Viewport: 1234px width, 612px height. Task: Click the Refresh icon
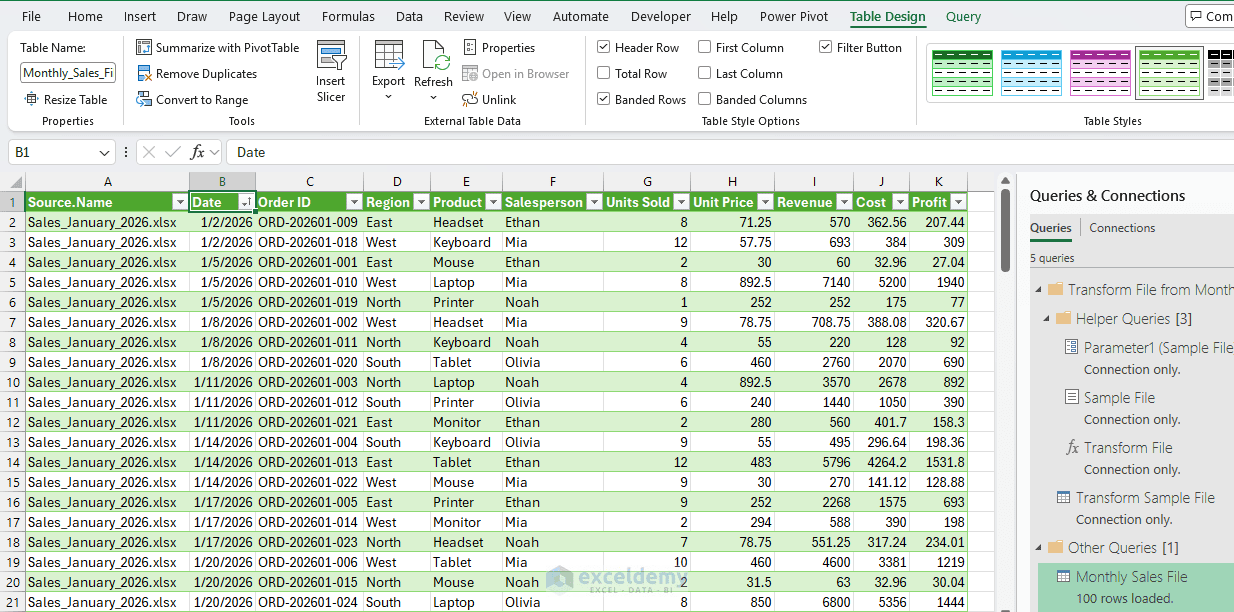[434, 55]
